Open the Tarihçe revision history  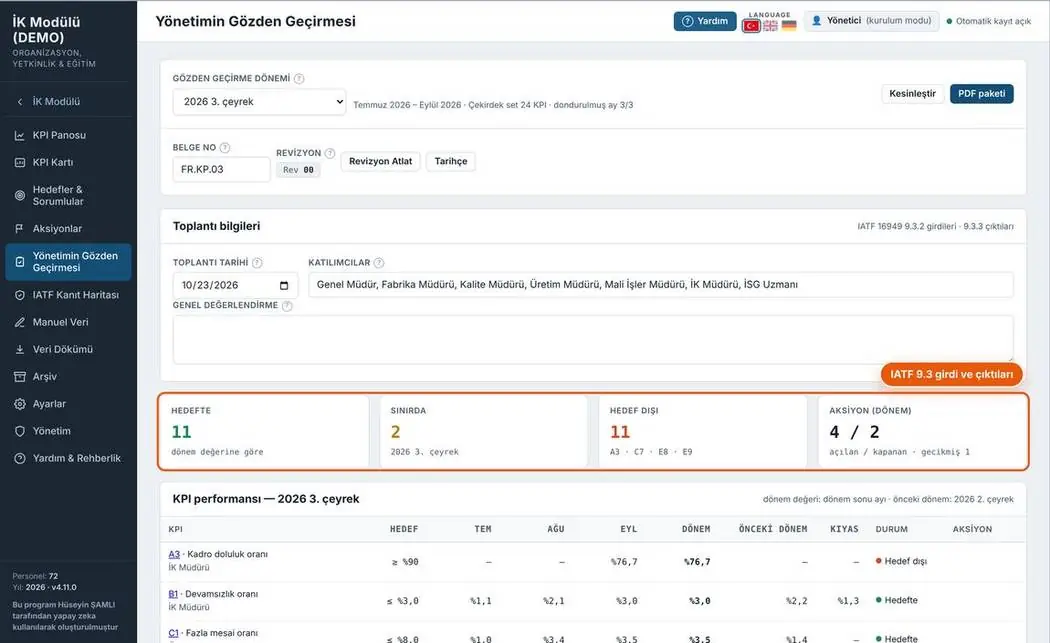coord(451,161)
